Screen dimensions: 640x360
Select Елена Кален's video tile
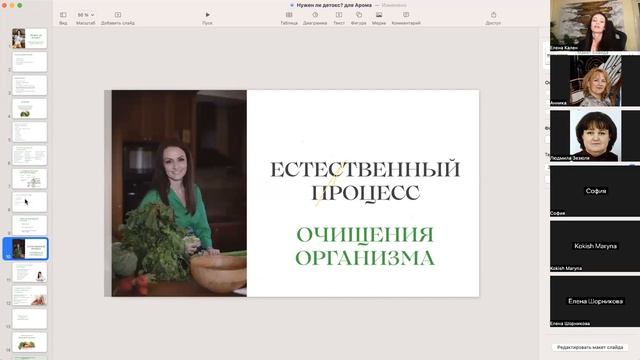tap(595, 25)
